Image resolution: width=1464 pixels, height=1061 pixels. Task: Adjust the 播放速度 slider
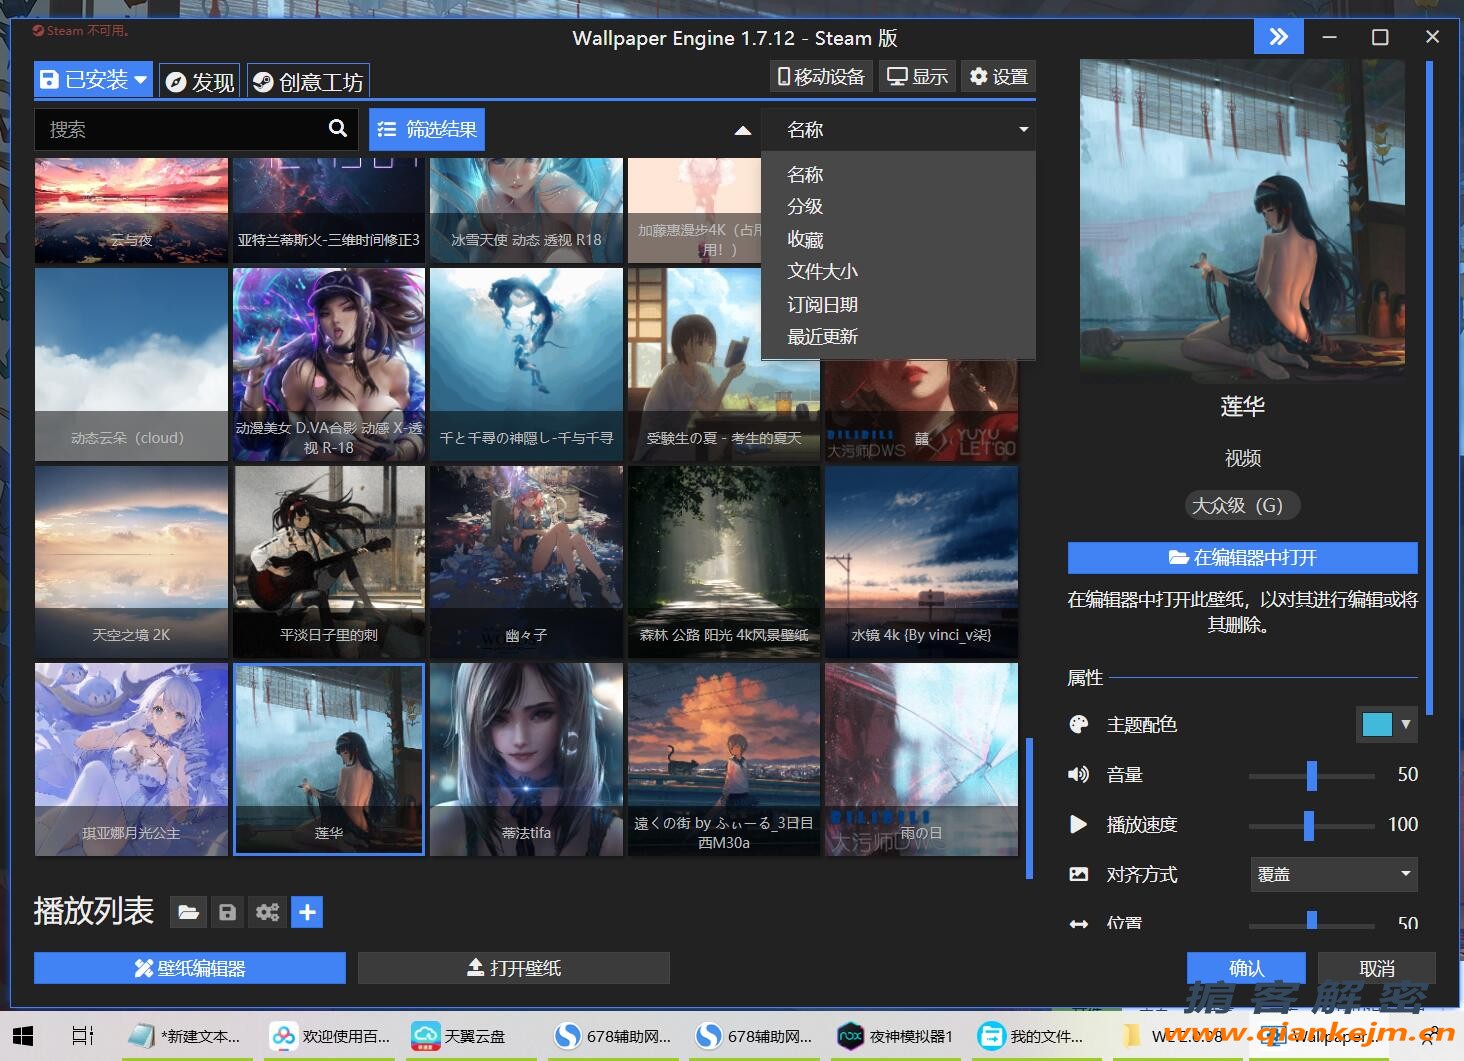click(1311, 825)
